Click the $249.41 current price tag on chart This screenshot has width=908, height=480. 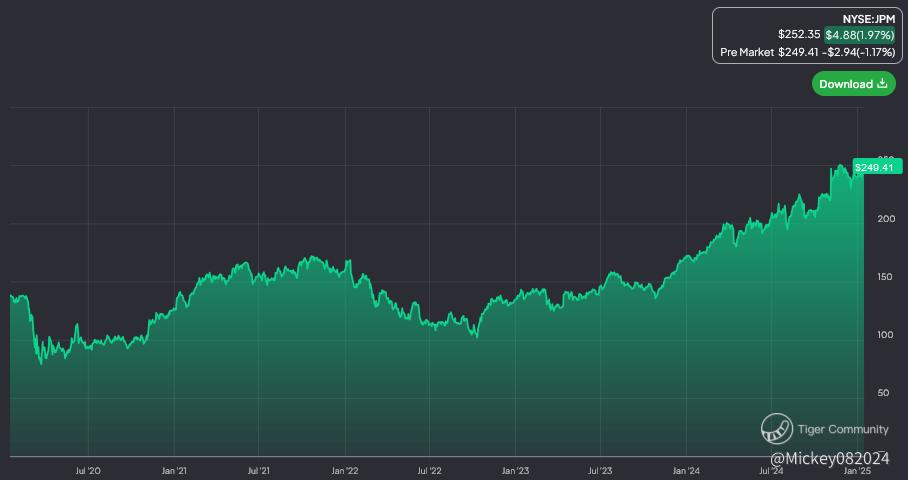[x=877, y=168]
